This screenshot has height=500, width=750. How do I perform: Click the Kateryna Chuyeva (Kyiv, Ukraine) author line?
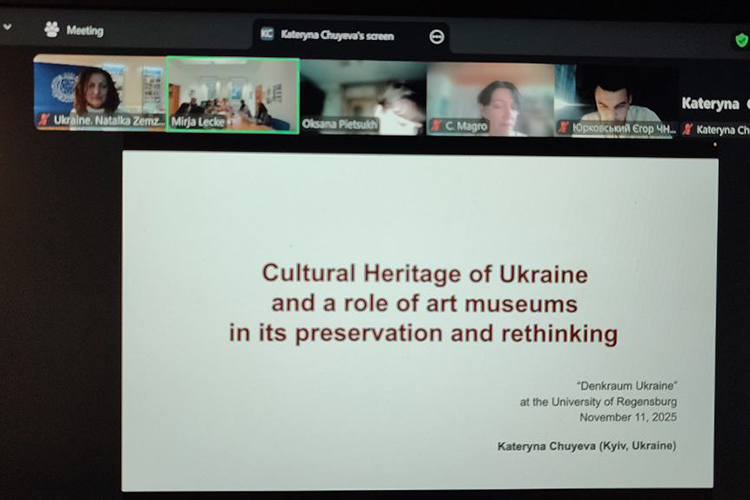[586, 445]
